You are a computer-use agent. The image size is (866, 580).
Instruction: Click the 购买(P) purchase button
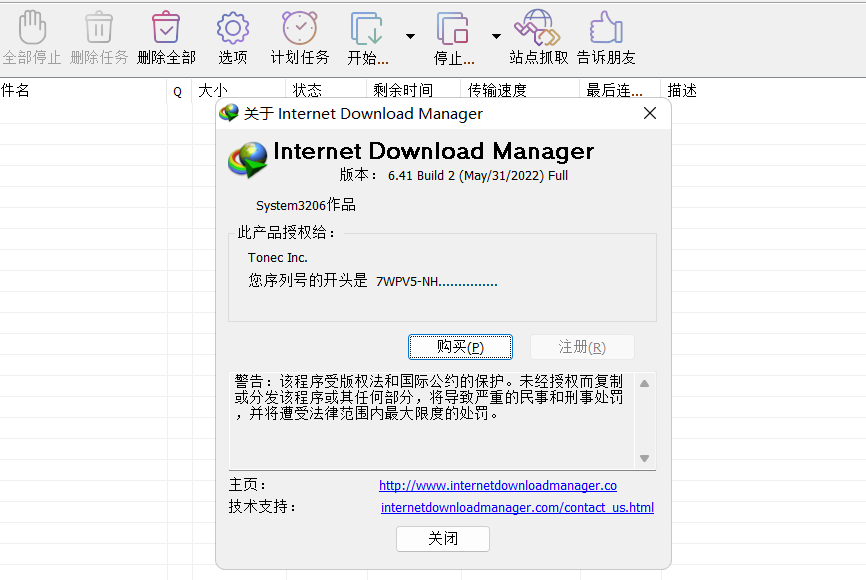460,347
